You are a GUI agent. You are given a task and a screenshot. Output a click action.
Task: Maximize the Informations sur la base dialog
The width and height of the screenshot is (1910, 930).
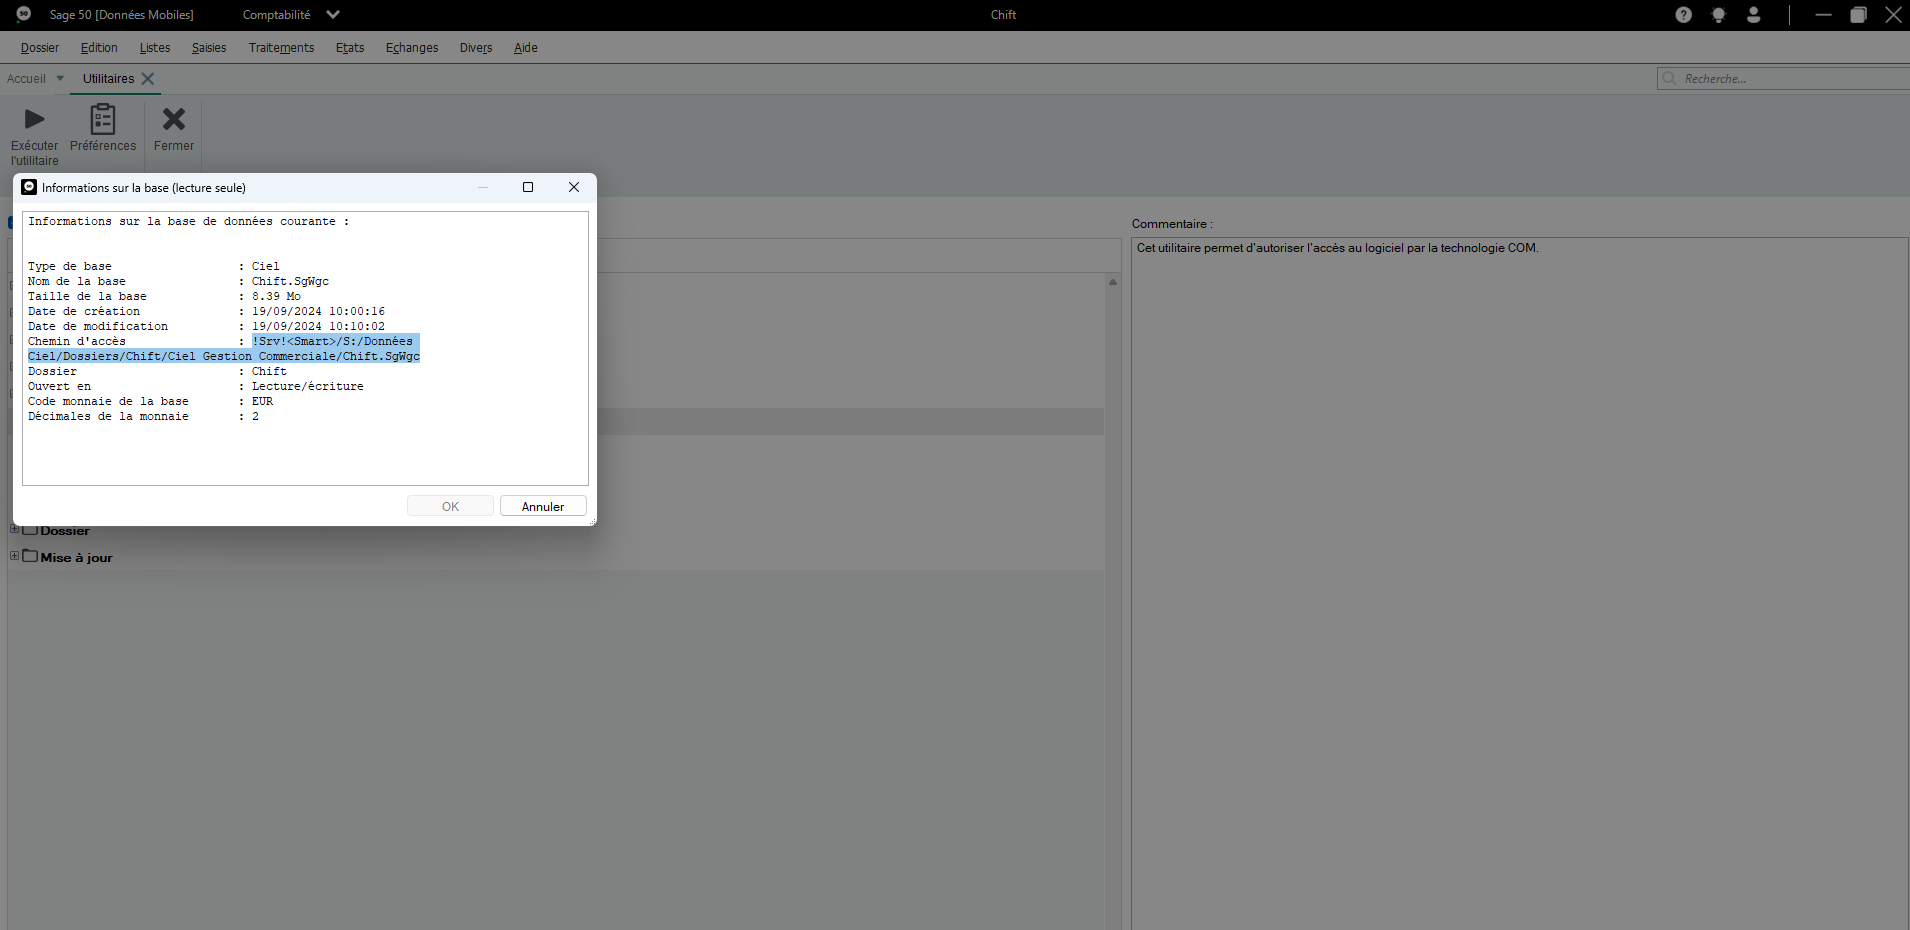[x=528, y=187]
